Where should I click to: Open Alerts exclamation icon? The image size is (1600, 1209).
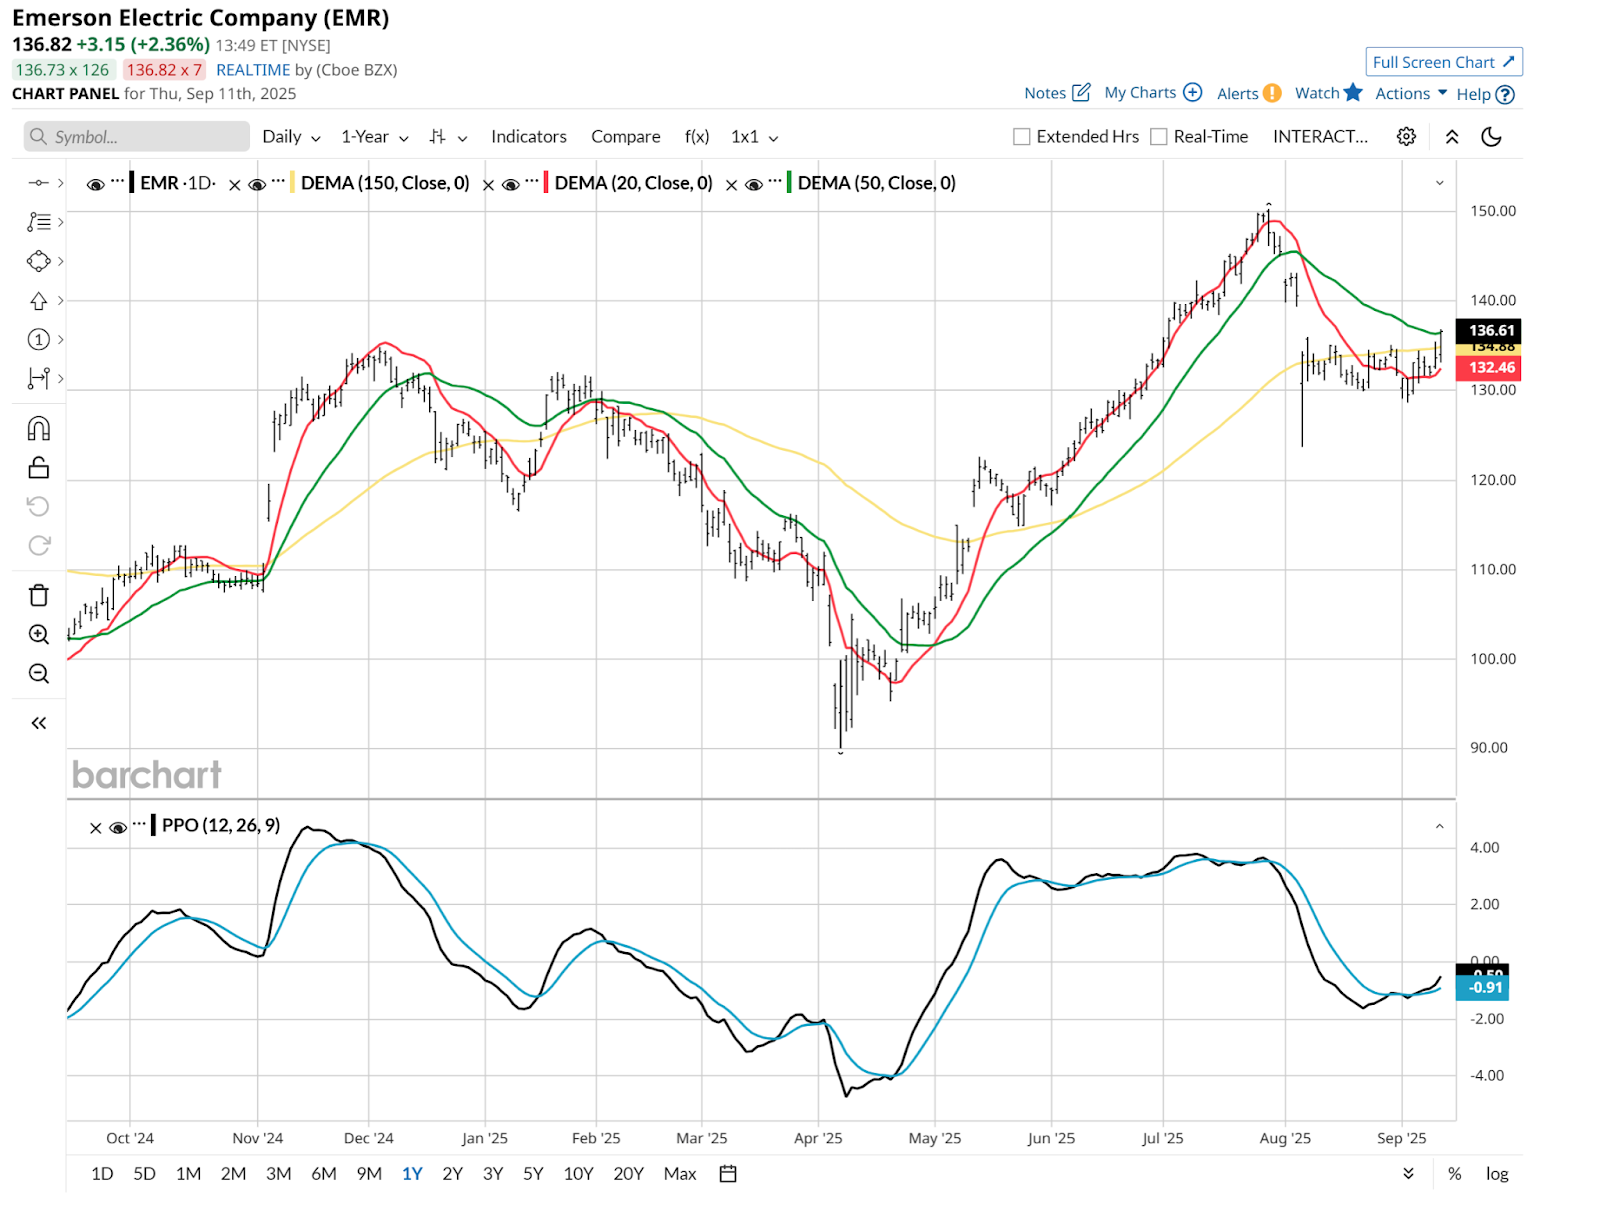point(1272,93)
